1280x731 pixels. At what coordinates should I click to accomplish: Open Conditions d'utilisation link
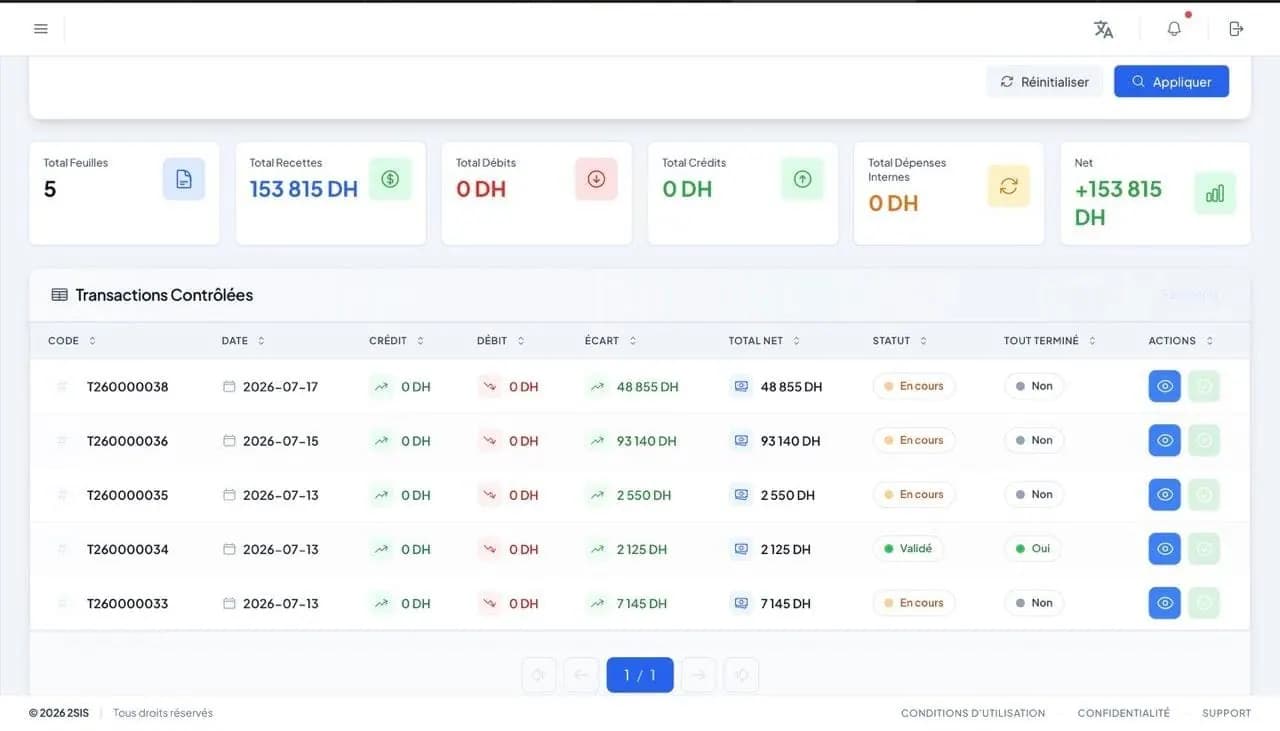(x=973, y=713)
